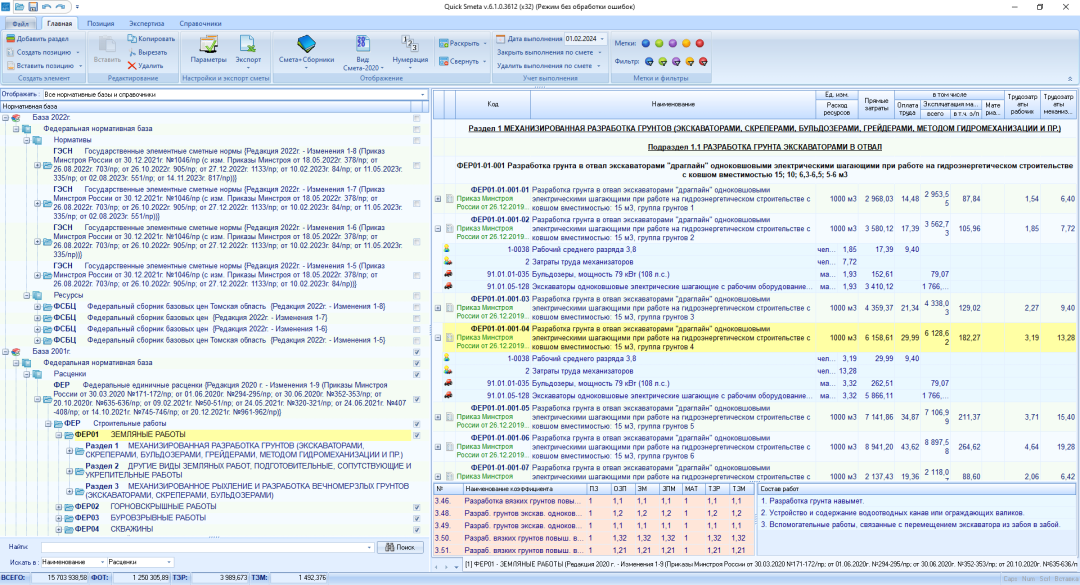Viewport: 1080px width, 585px height.
Task: Switch to the Позиция ribbon tab
Action: click(x=101, y=23)
